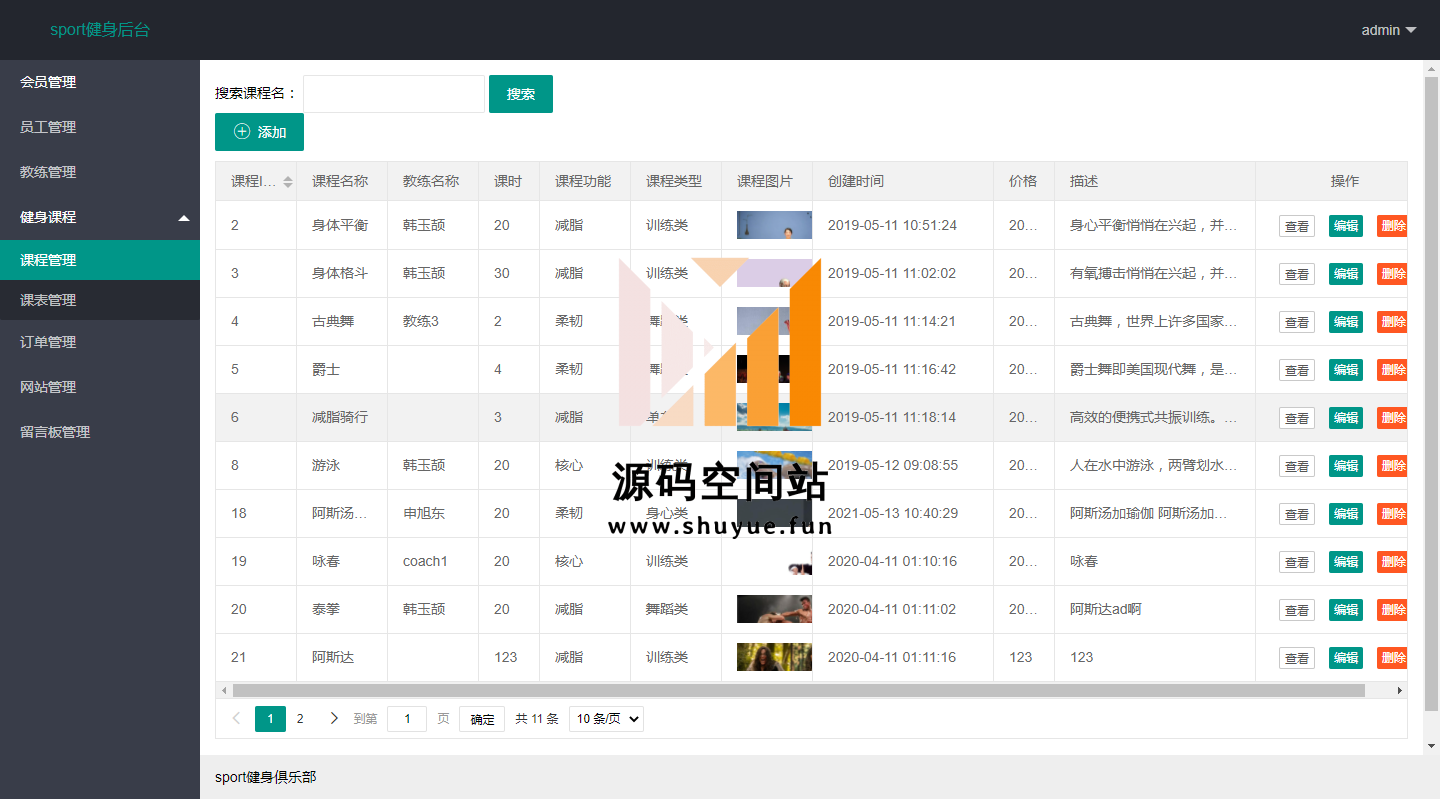Click the horizontal table scrollbar track
The height and width of the screenshot is (799, 1440).
click(800, 690)
